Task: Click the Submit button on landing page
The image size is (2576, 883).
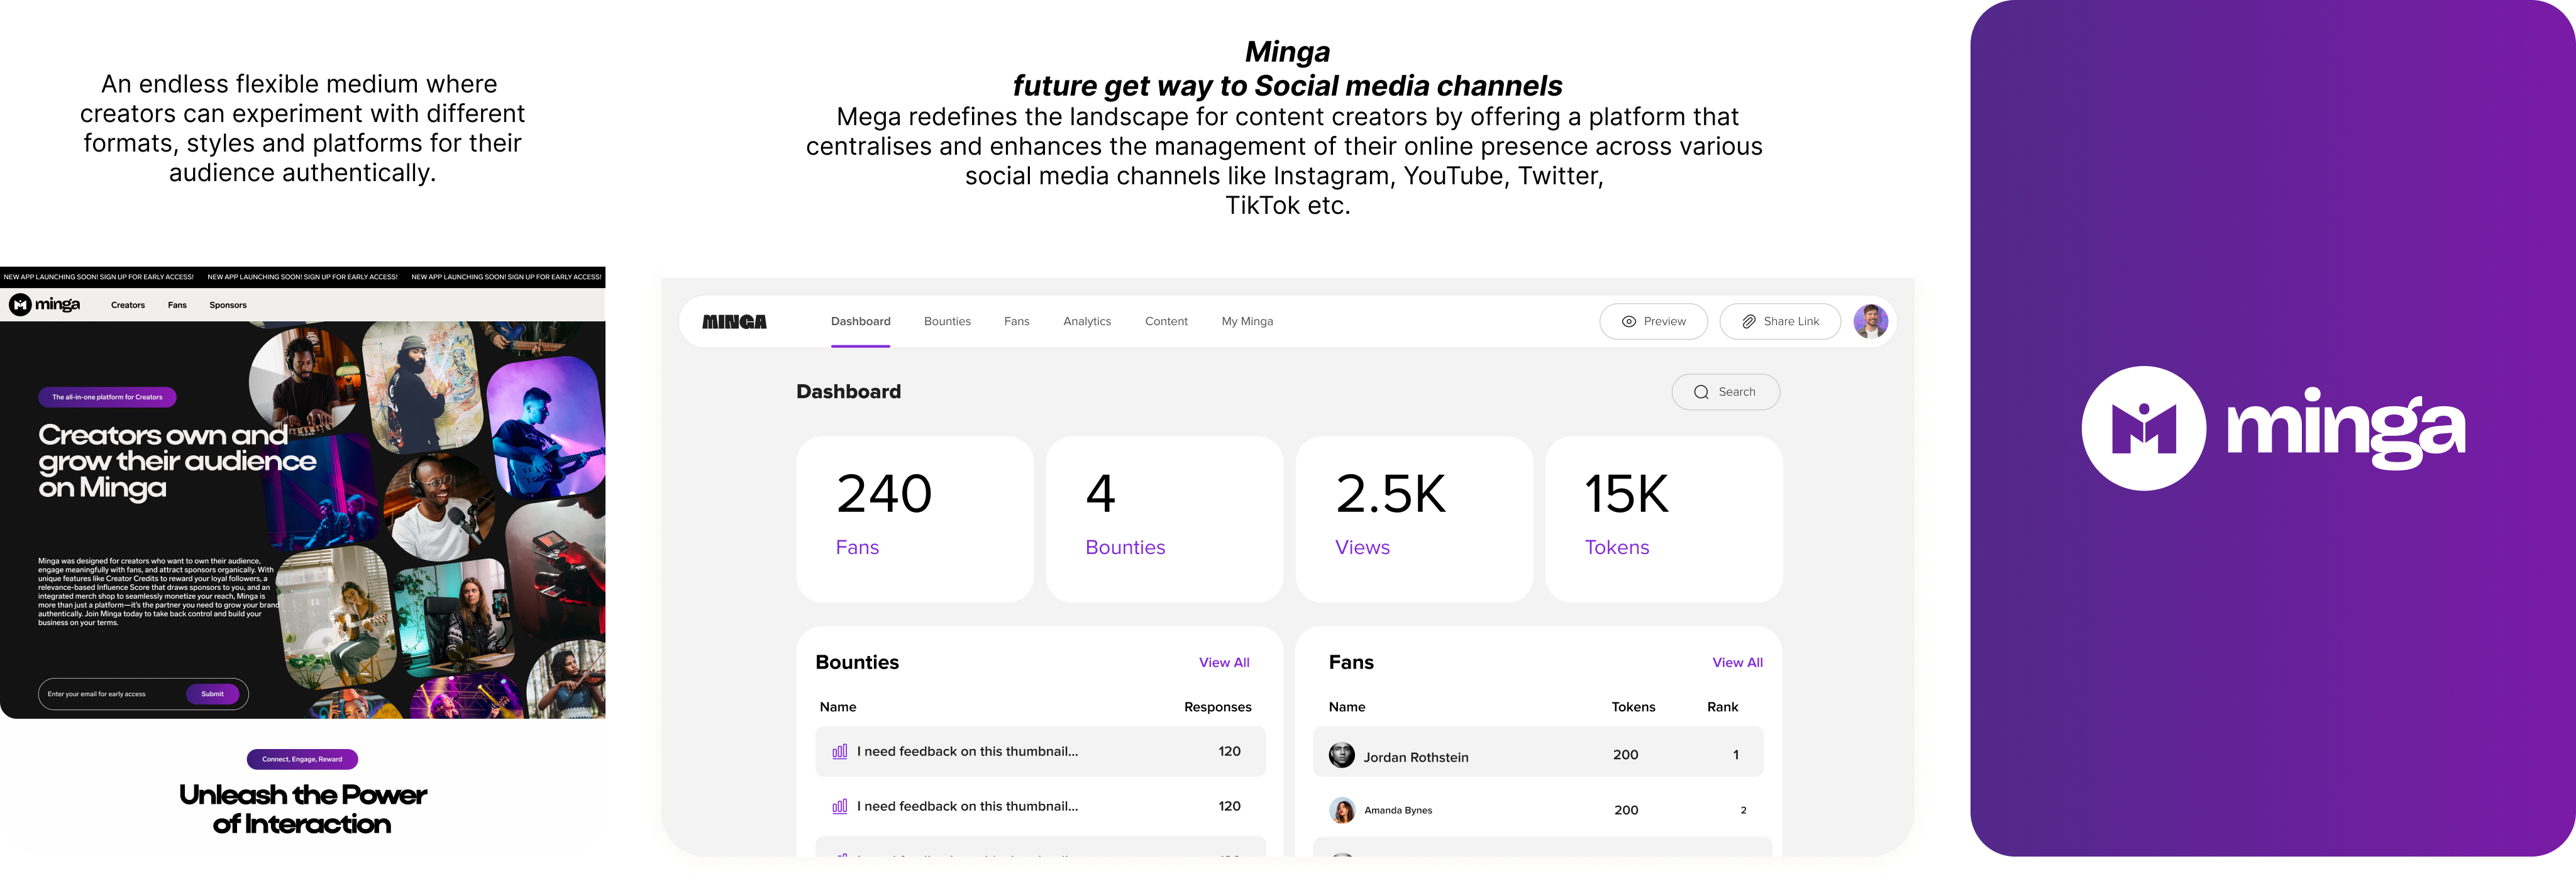Action: pyautogui.click(x=213, y=694)
